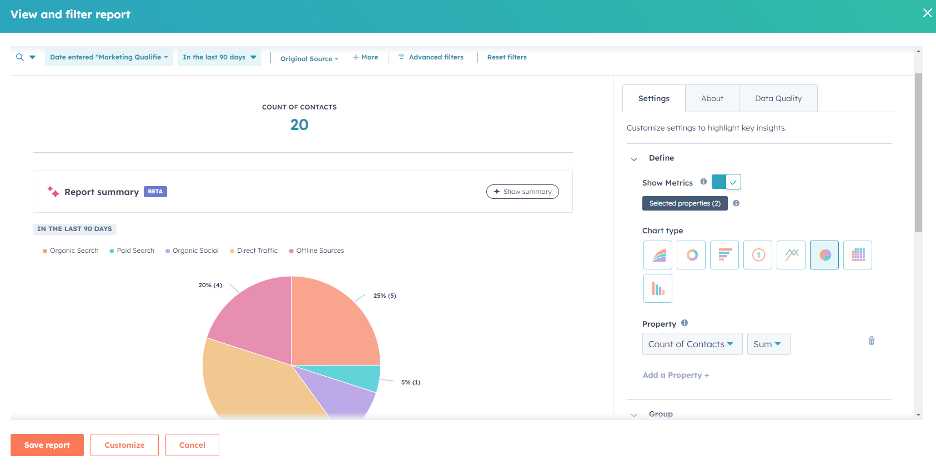Viewport: 936px width, 466px height.
Task: Toggle Organic Search legend series
Action: [x=70, y=251]
